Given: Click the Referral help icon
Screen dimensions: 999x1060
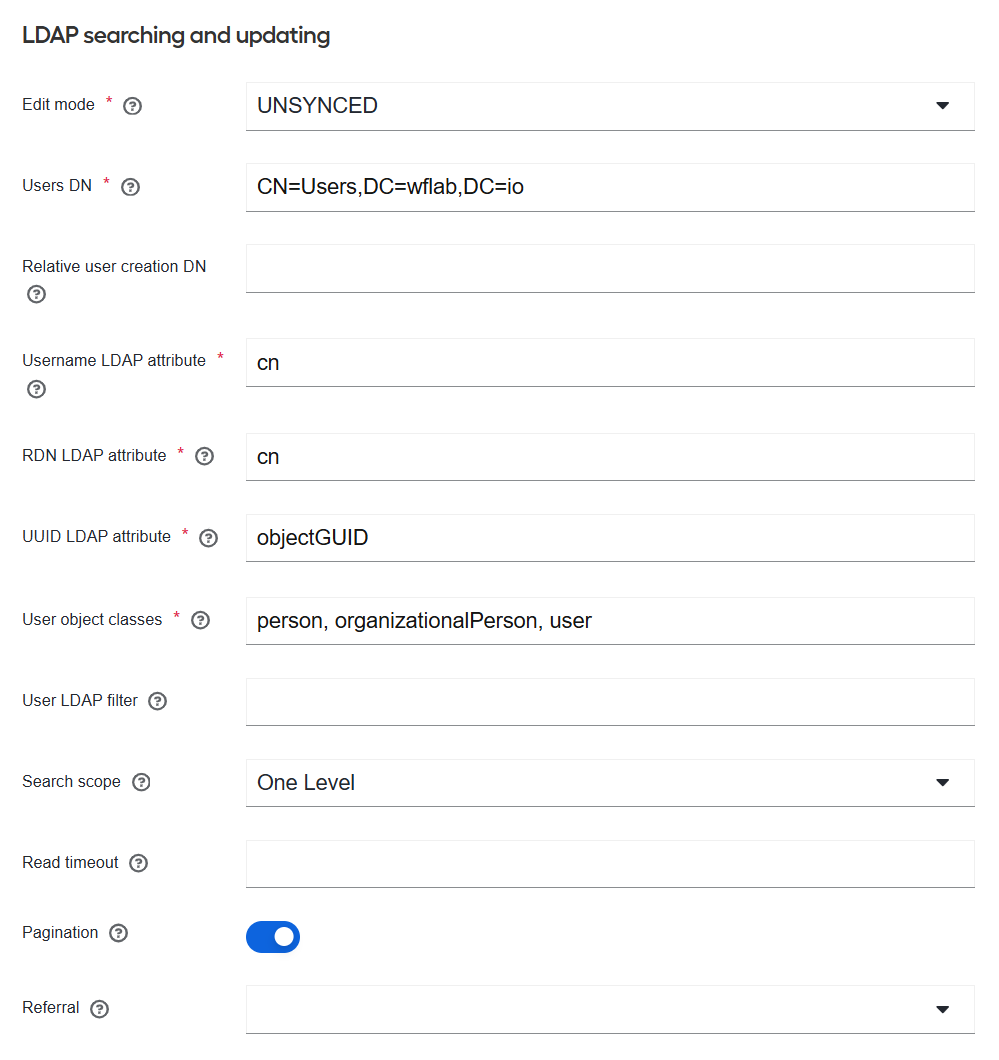Looking at the screenshot, I should click(x=99, y=1009).
